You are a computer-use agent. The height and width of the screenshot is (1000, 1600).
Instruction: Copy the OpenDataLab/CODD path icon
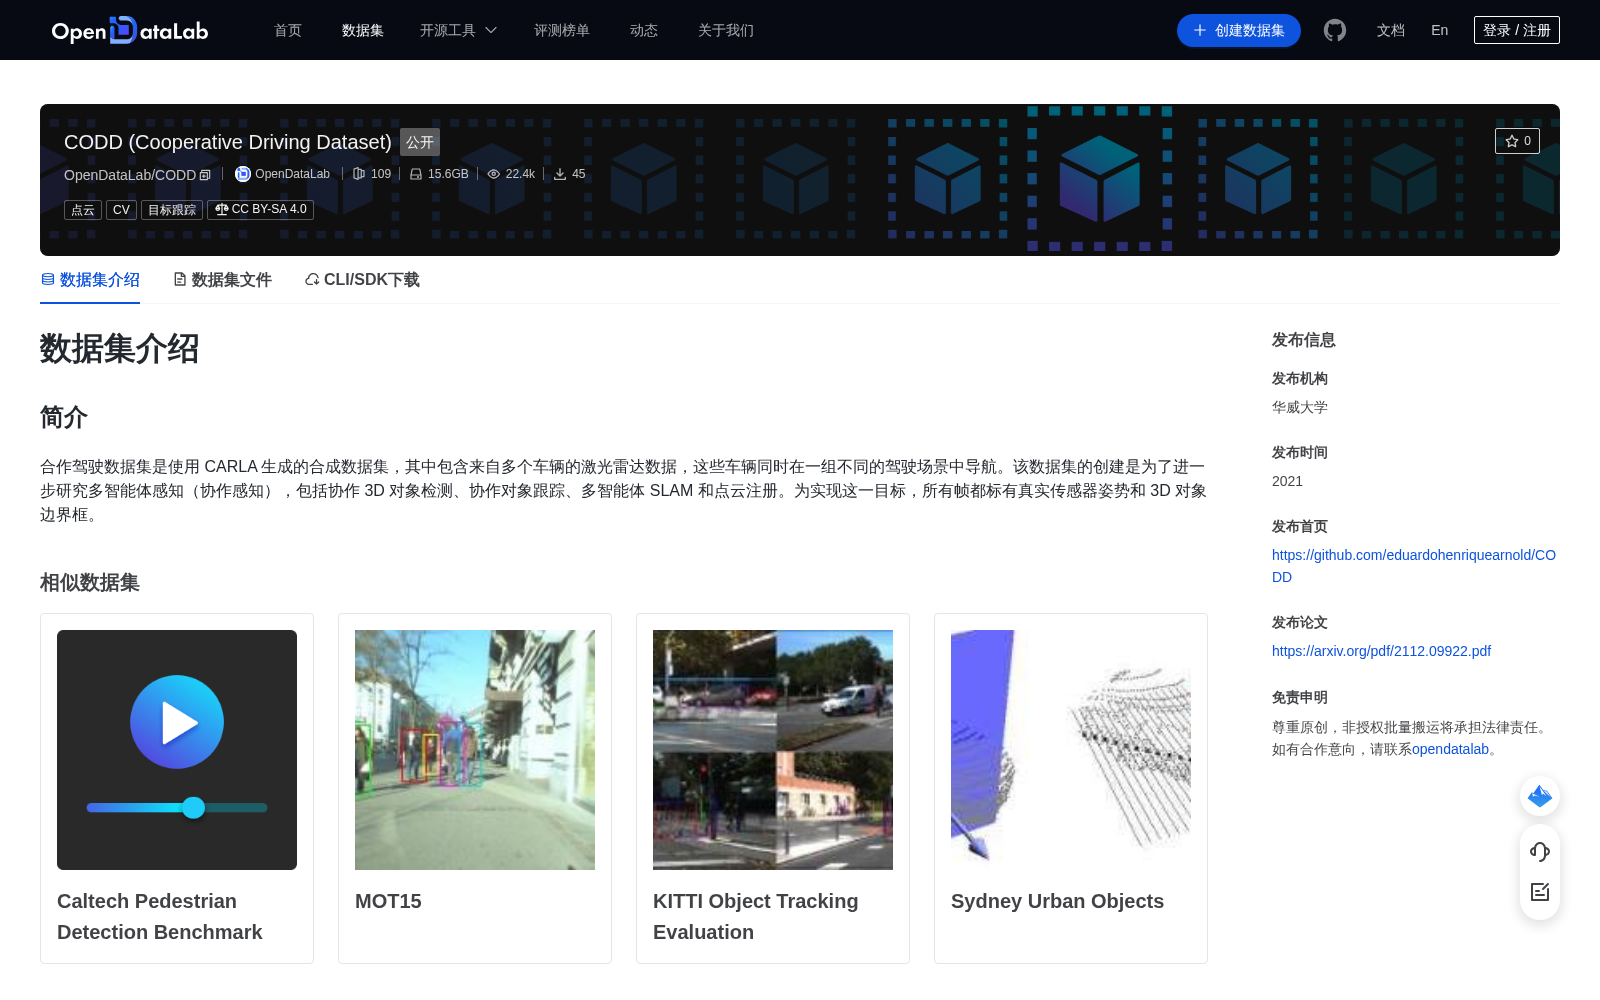point(205,175)
